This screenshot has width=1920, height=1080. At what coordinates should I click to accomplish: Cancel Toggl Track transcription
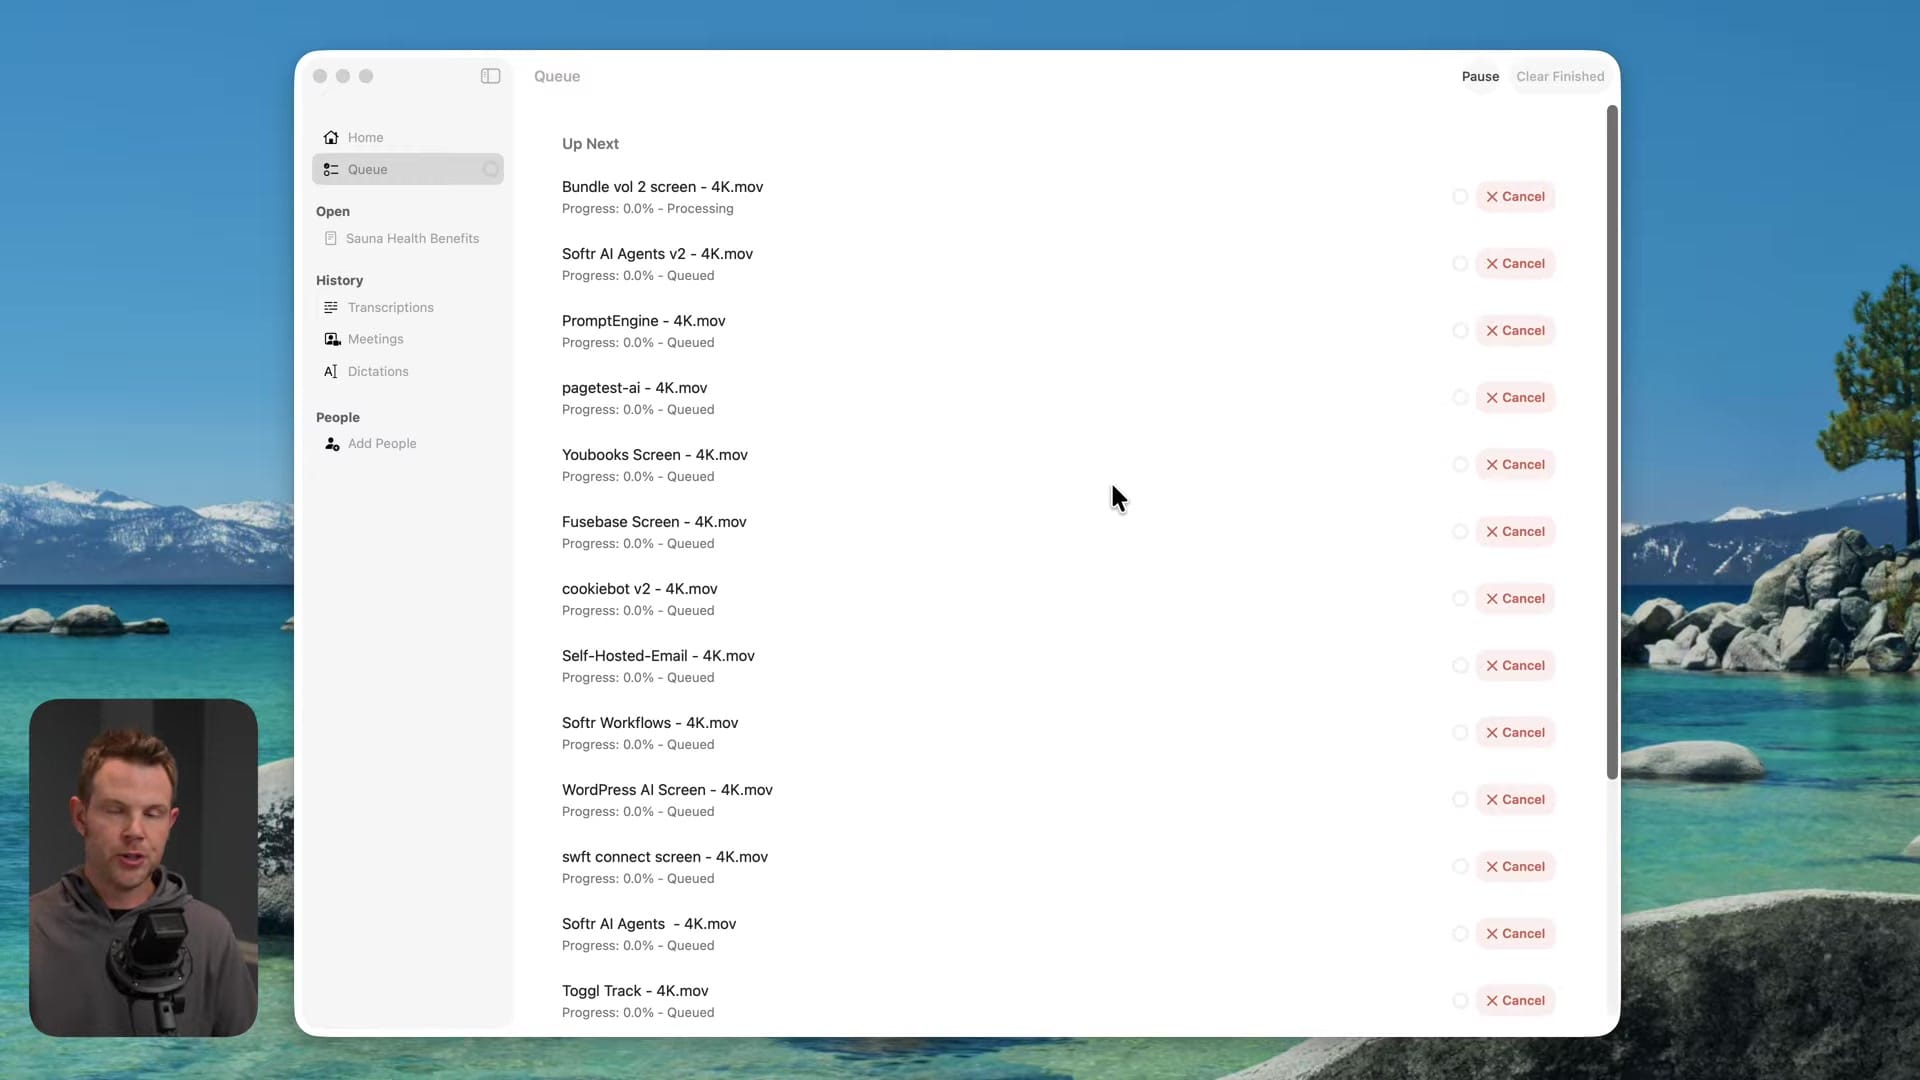1515,1000
